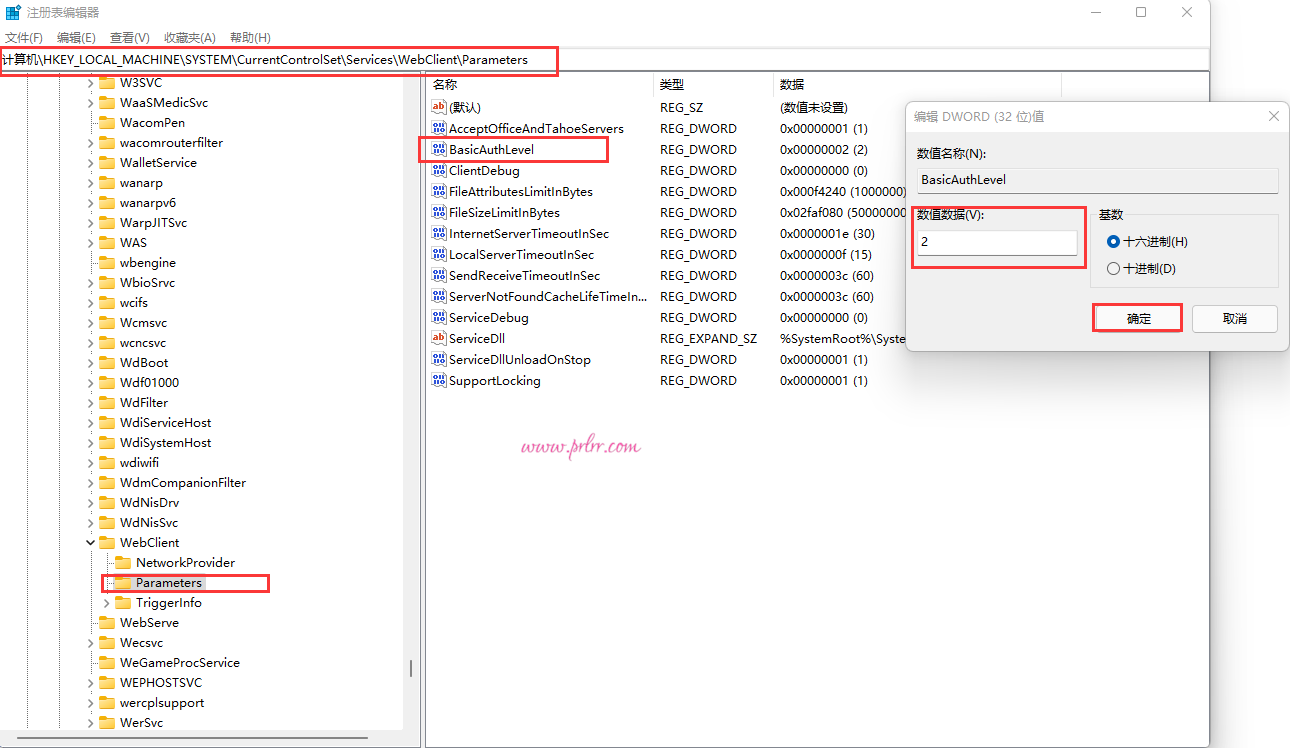This screenshot has width=1290, height=748.
Task: Click the Parameters folder icon in tree
Action: pyautogui.click(x=123, y=583)
